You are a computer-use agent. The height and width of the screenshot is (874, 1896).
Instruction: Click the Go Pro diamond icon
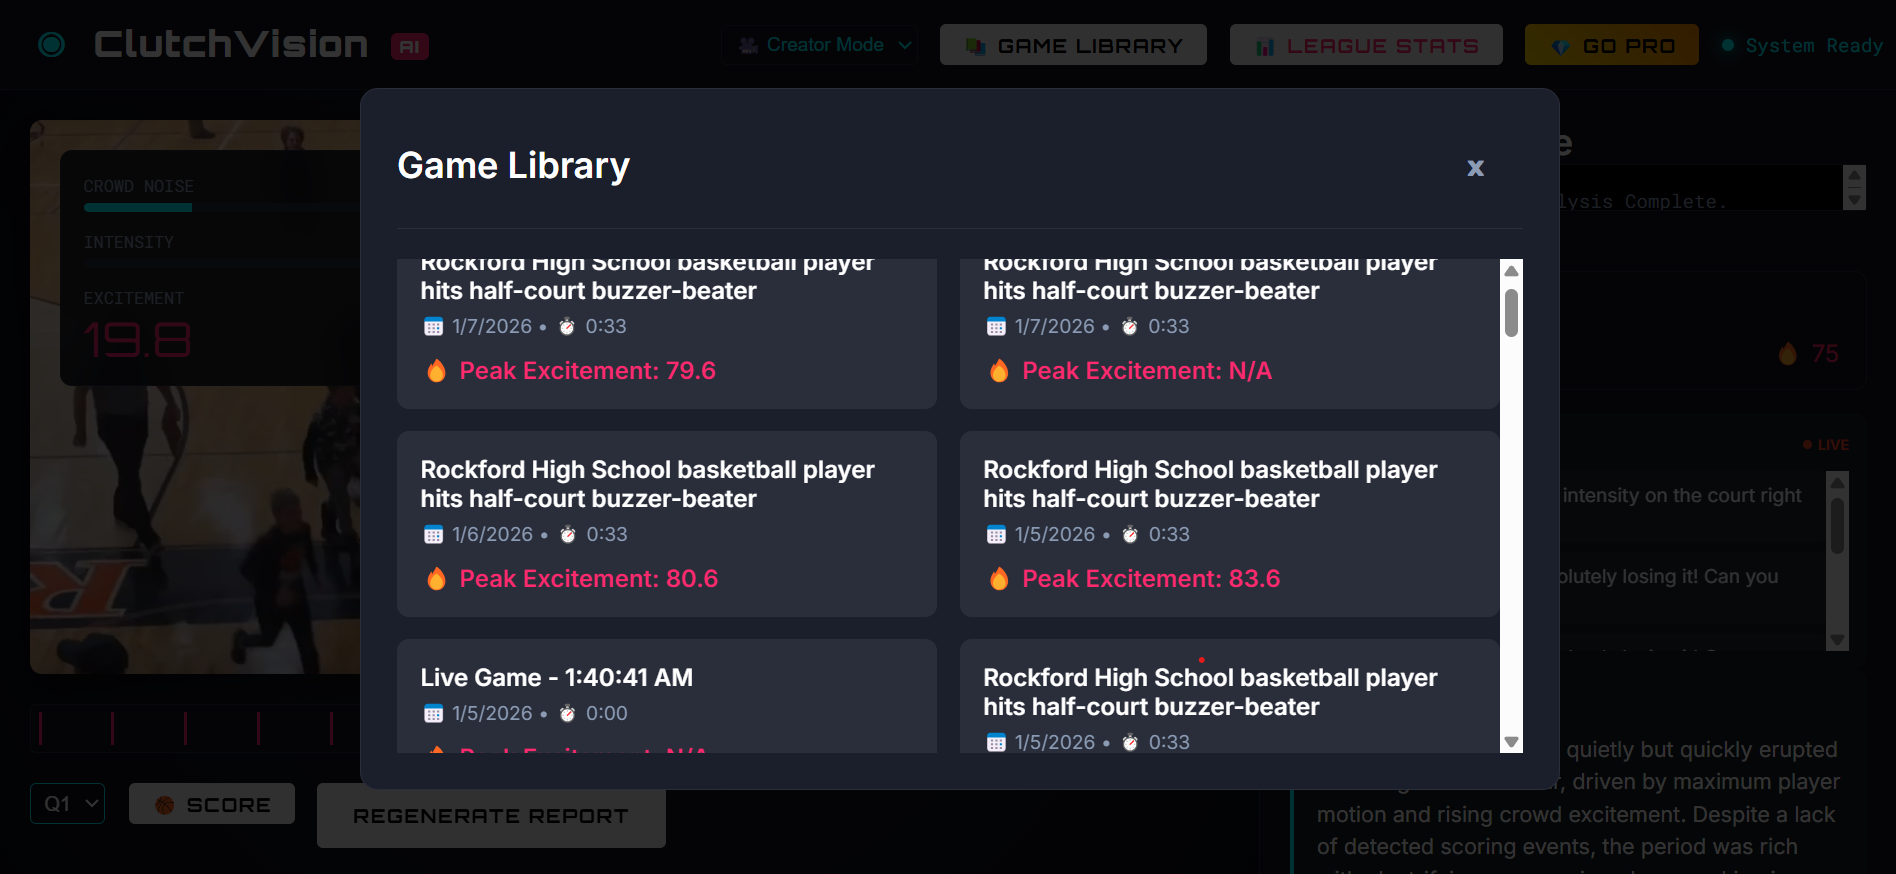pyautogui.click(x=1560, y=46)
